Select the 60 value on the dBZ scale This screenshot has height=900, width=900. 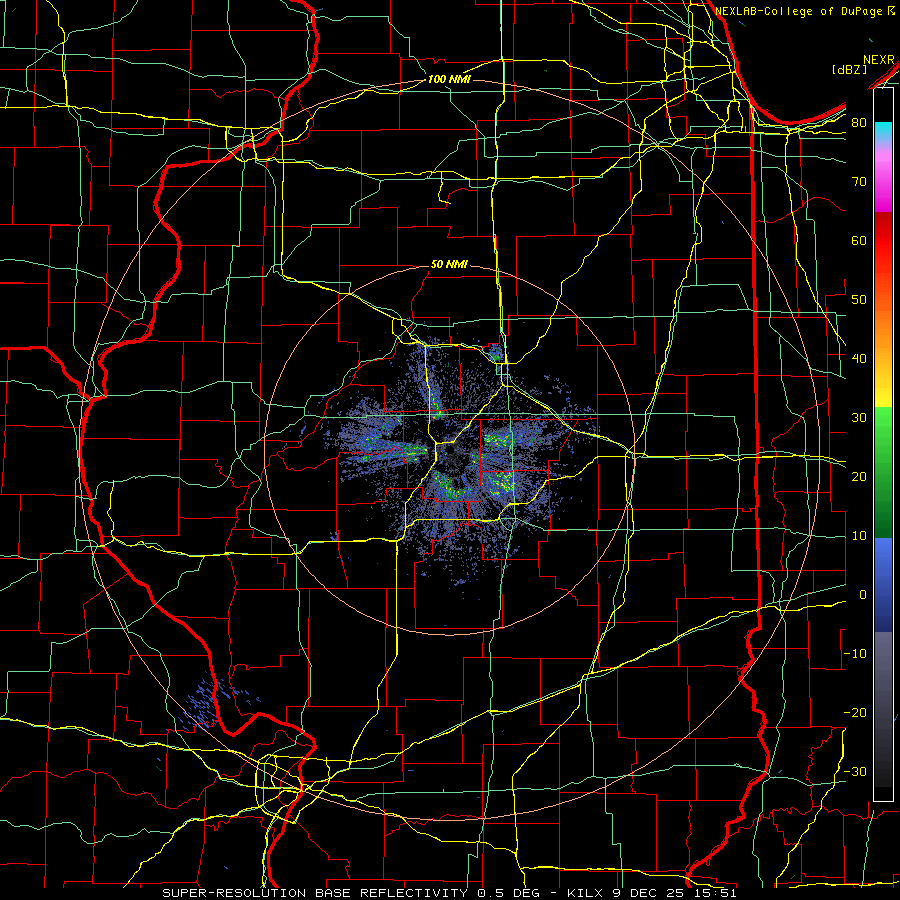point(859,240)
